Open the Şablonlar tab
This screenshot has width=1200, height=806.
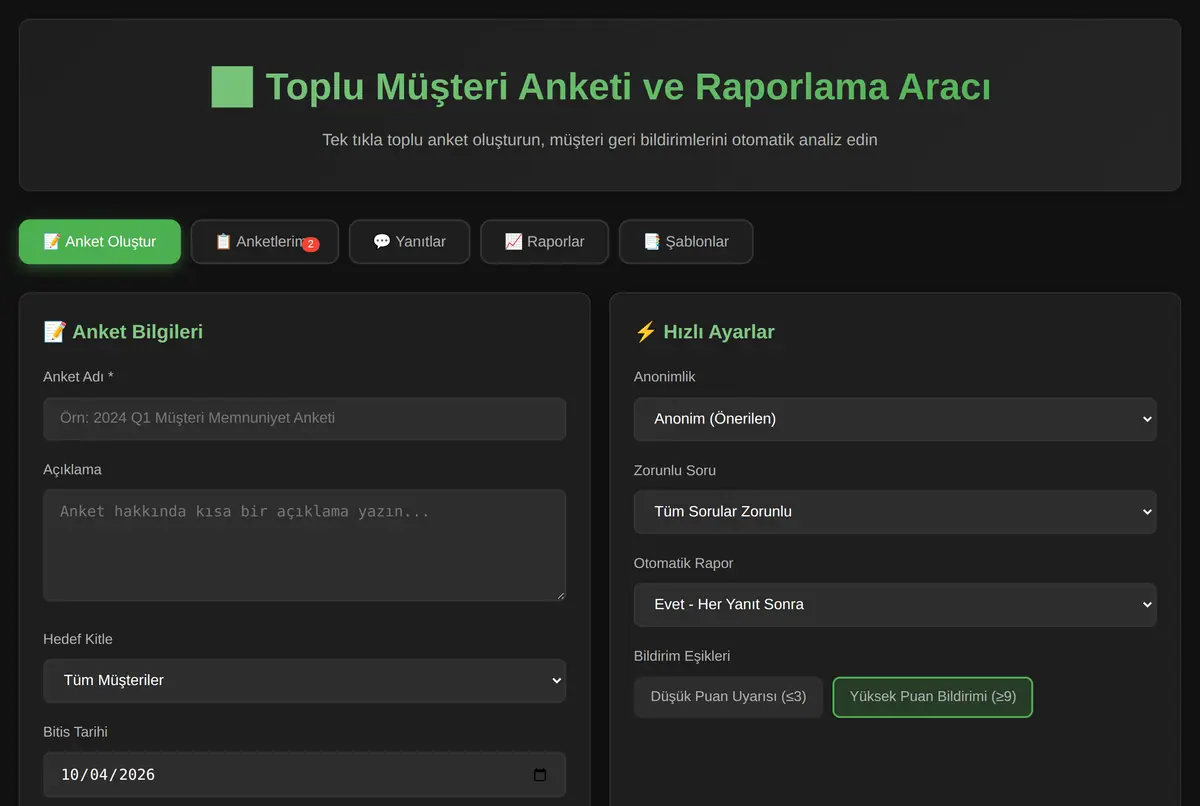tap(686, 242)
